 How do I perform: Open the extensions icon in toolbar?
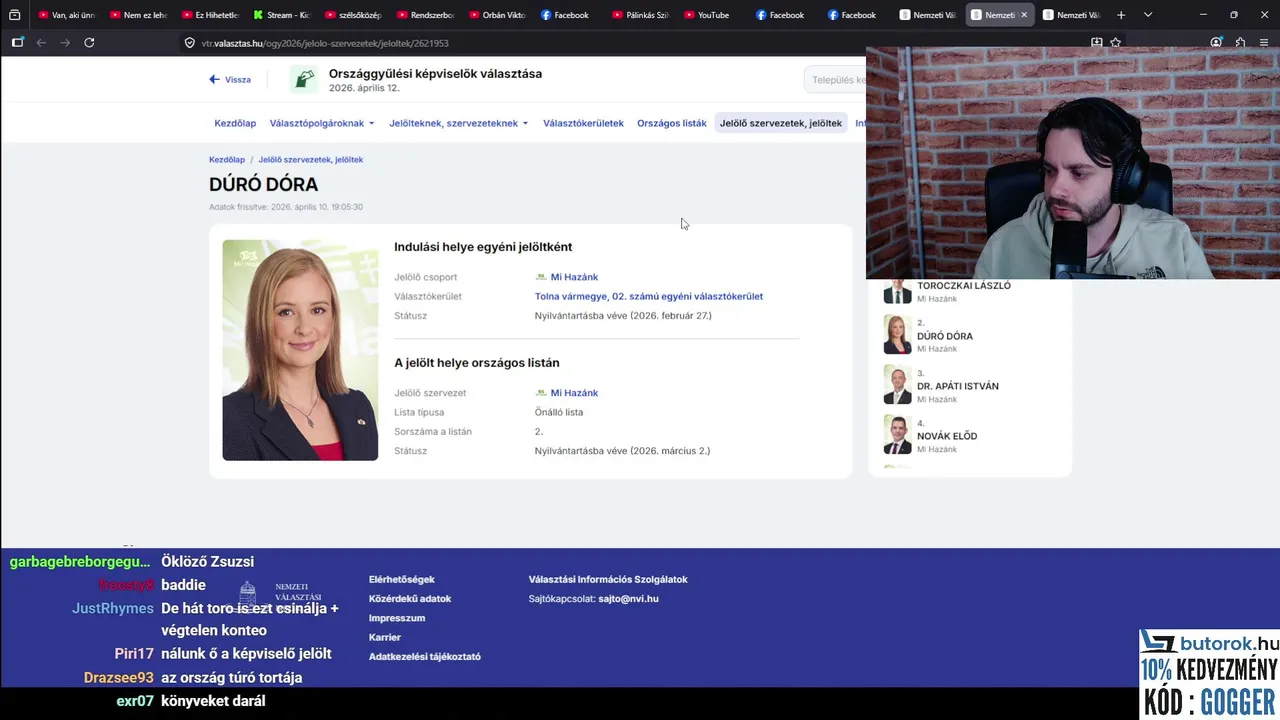click(1240, 42)
